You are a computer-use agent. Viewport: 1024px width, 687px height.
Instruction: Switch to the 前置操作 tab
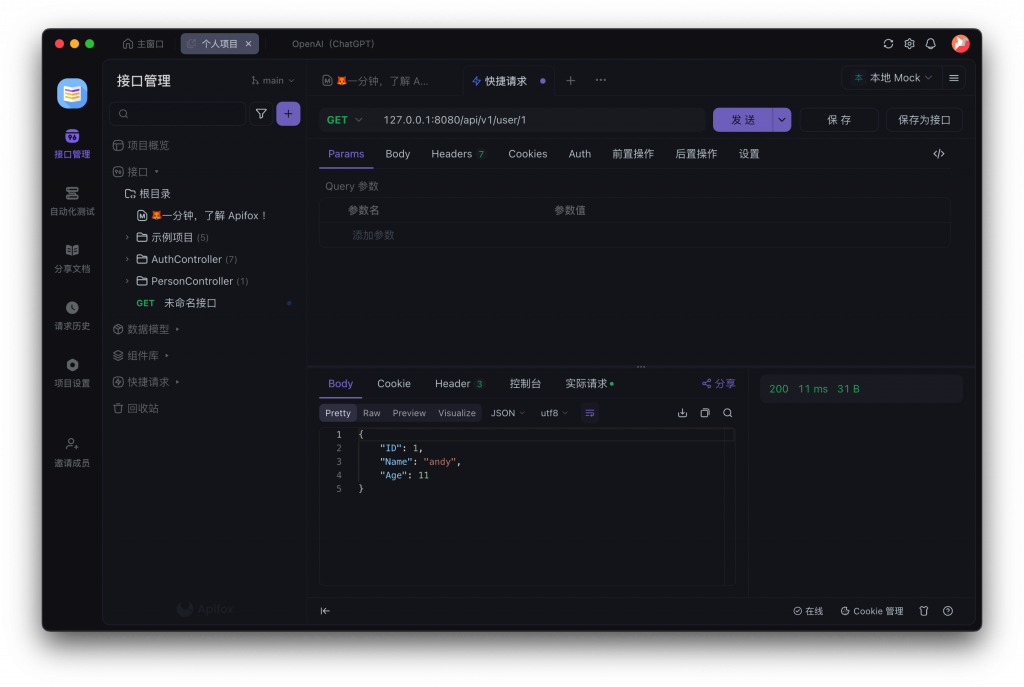click(633, 154)
